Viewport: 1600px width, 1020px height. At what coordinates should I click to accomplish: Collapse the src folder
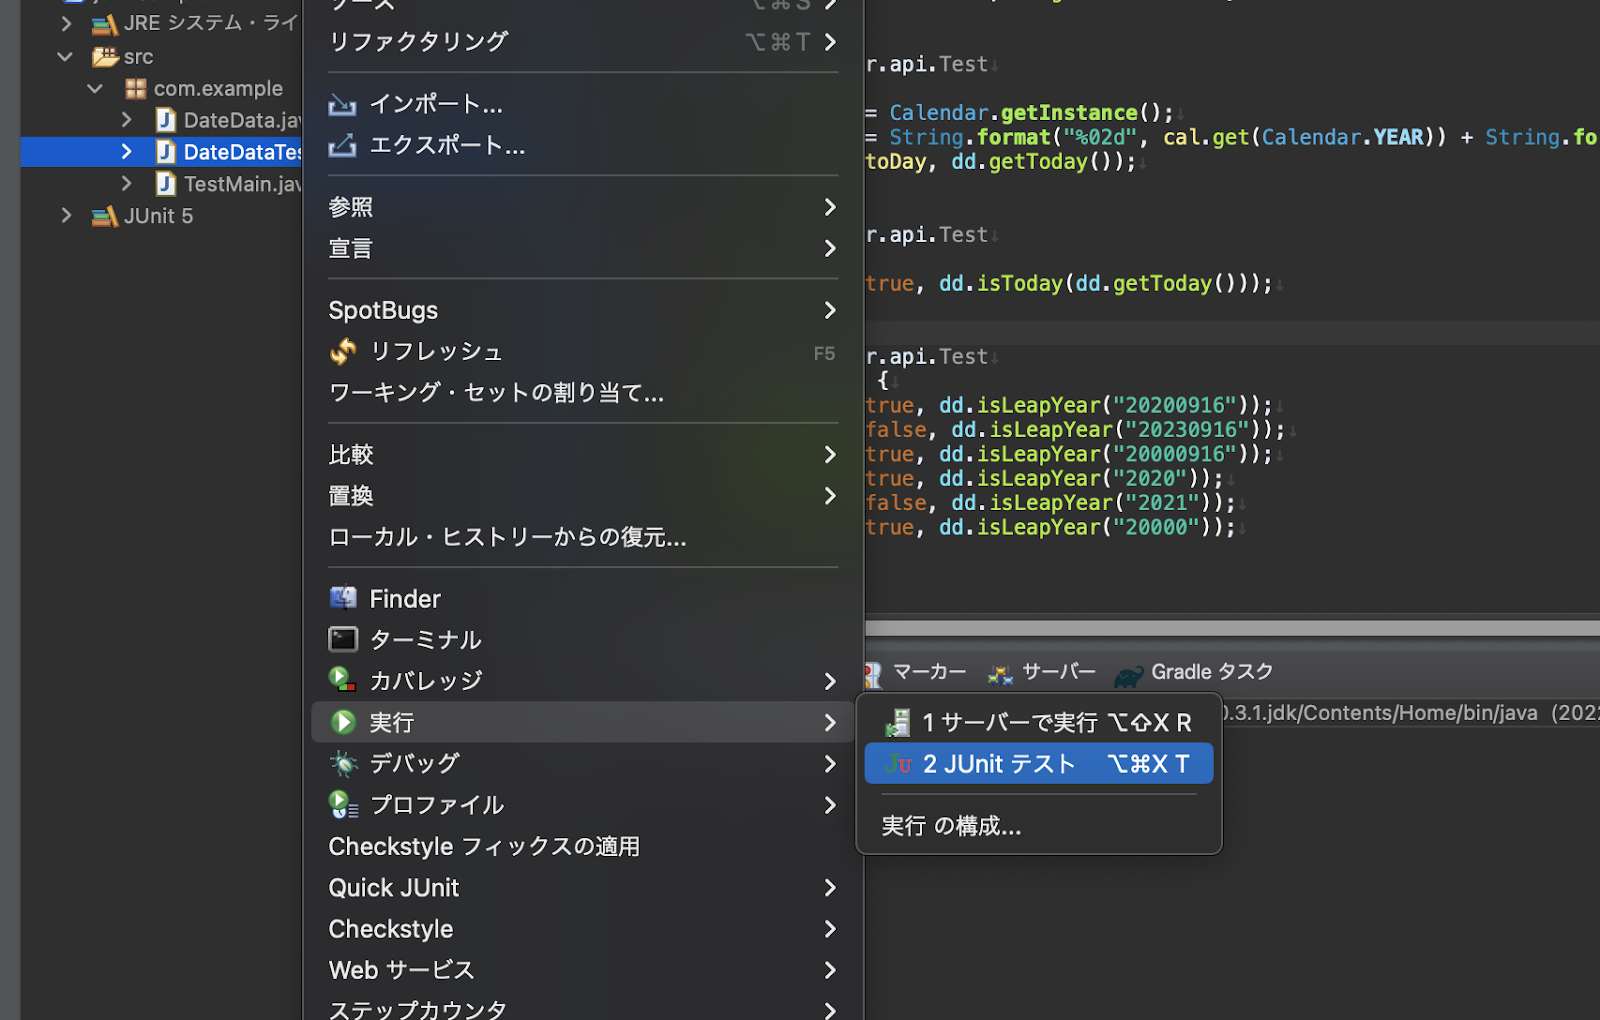[x=66, y=57]
